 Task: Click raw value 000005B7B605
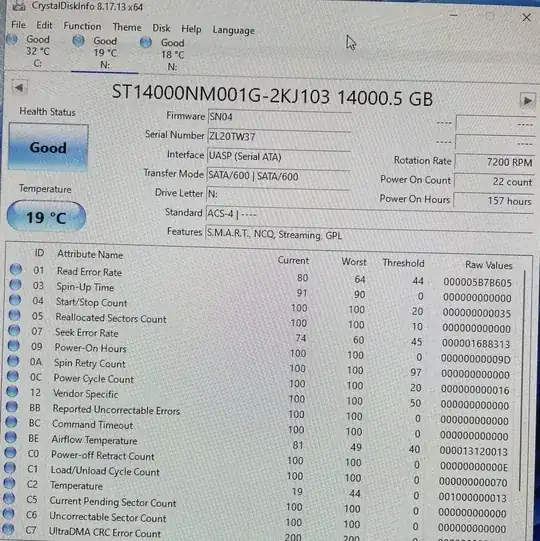[x=478, y=283]
